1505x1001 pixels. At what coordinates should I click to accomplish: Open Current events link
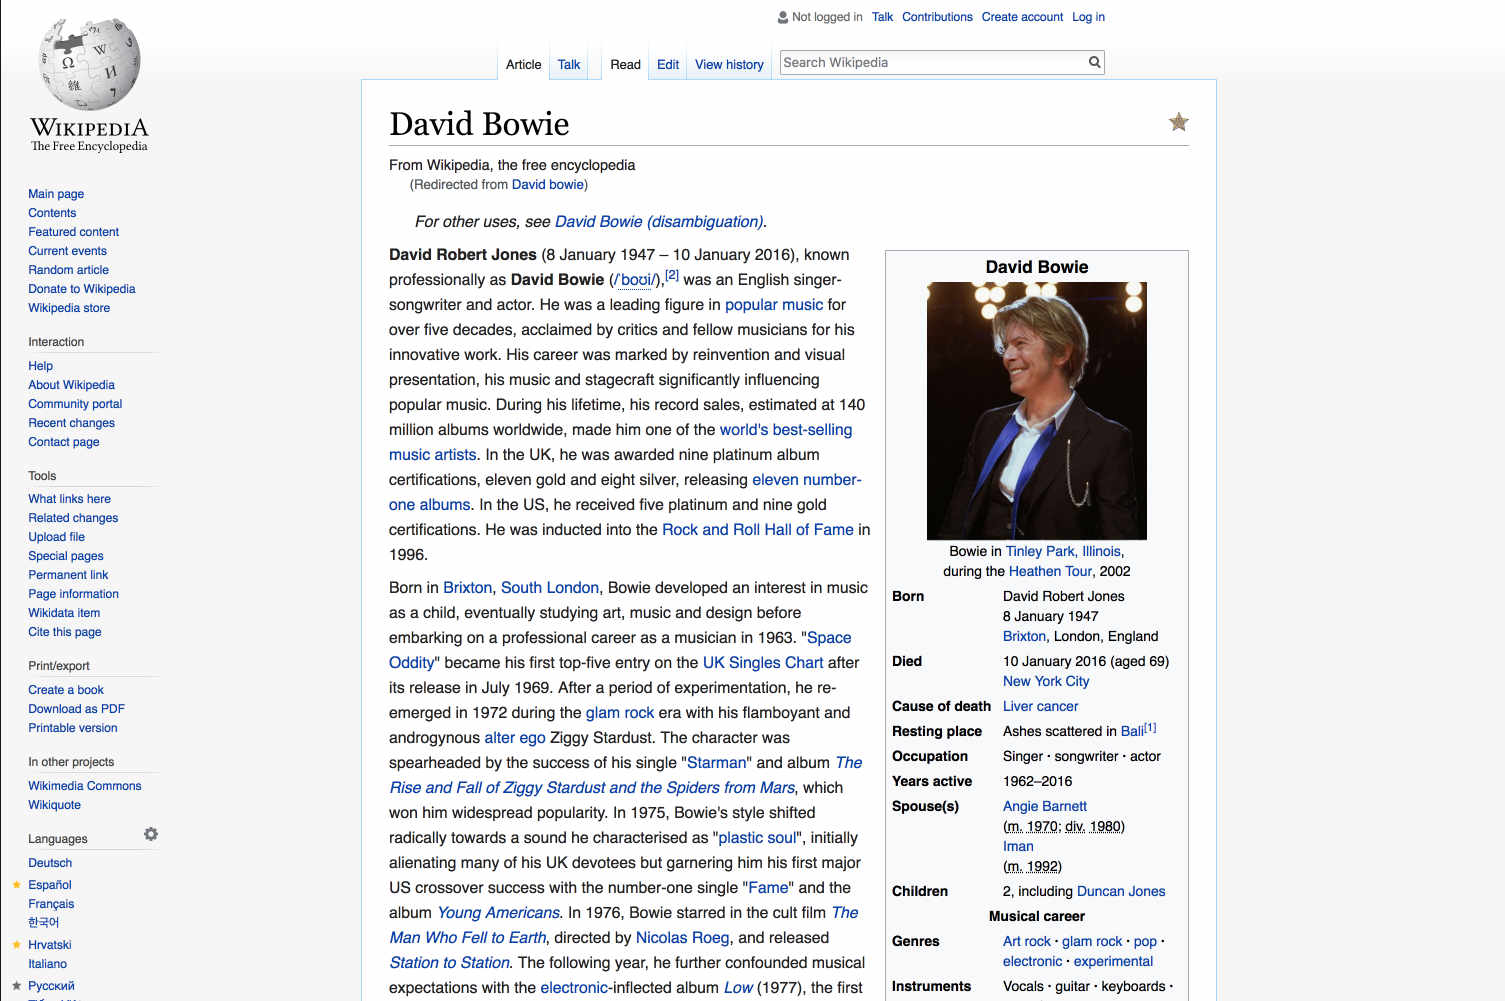click(x=67, y=251)
